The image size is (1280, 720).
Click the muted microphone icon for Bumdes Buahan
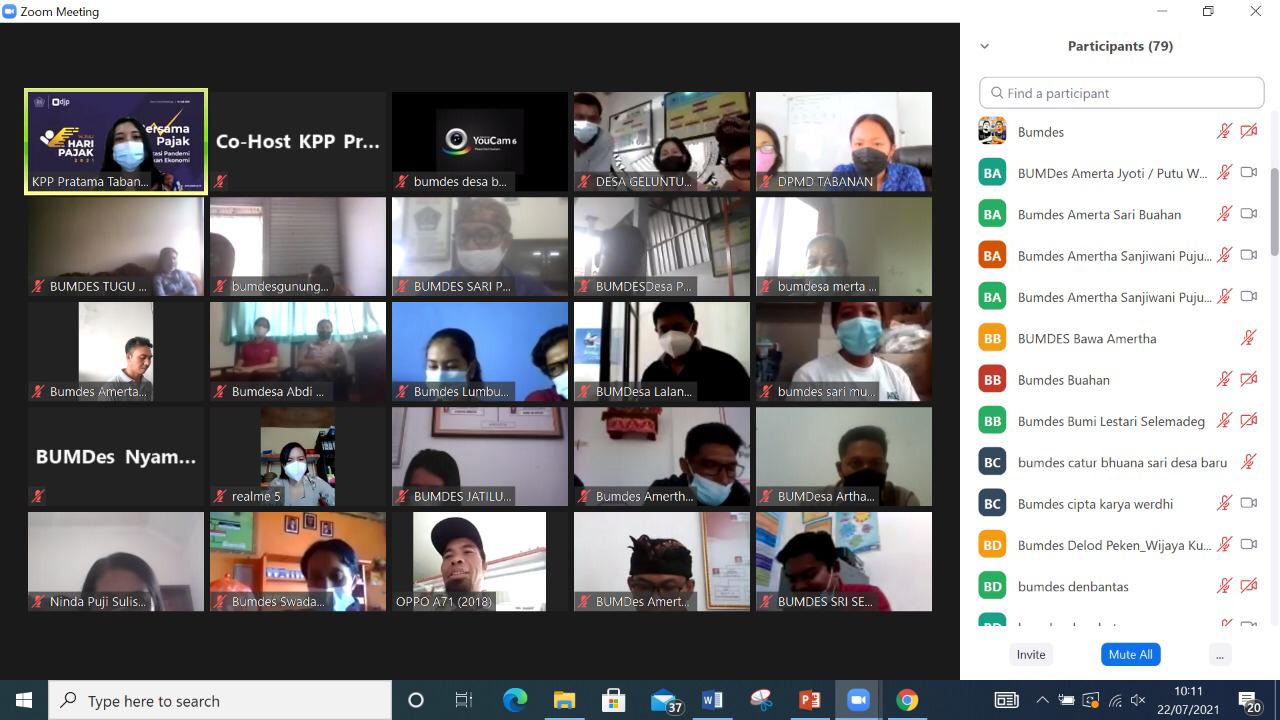click(x=1224, y=380)
